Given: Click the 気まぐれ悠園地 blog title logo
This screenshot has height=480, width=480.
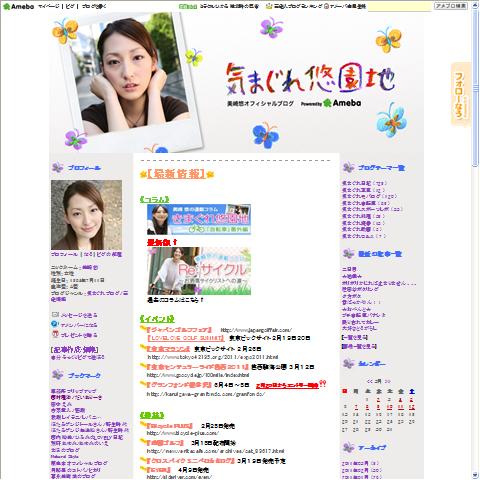Looking at the screenshot, I should [310, 79].
